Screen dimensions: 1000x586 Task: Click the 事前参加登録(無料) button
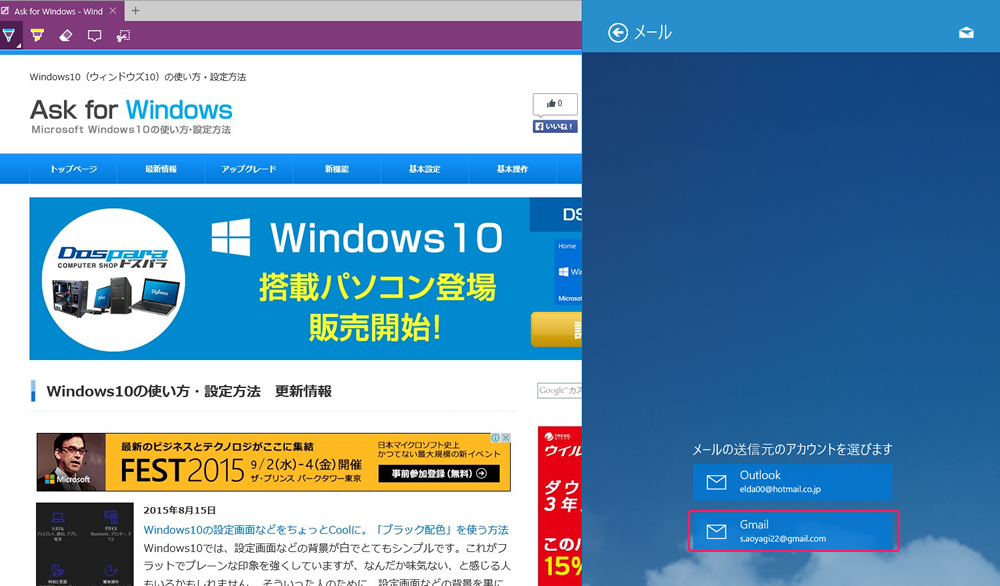[439, 474]
